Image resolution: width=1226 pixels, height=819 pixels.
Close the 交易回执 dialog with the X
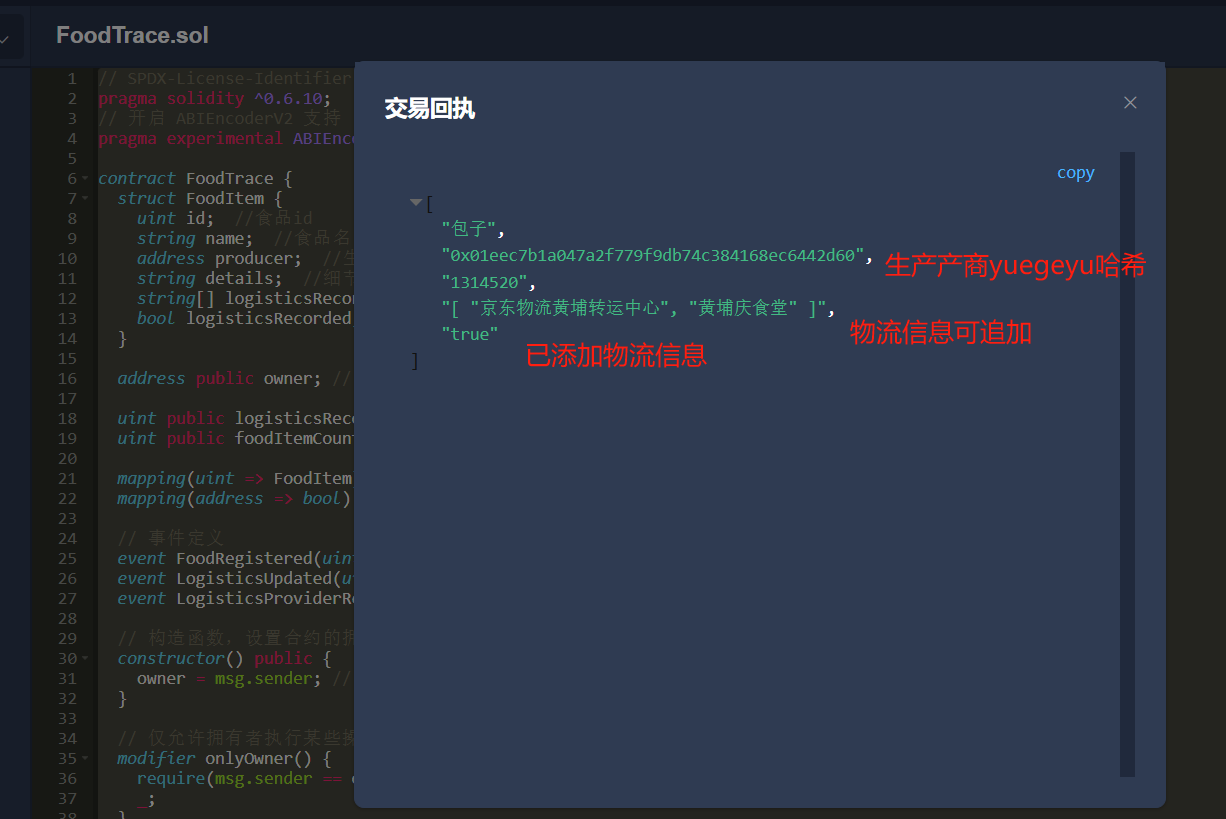[1130, 102]
